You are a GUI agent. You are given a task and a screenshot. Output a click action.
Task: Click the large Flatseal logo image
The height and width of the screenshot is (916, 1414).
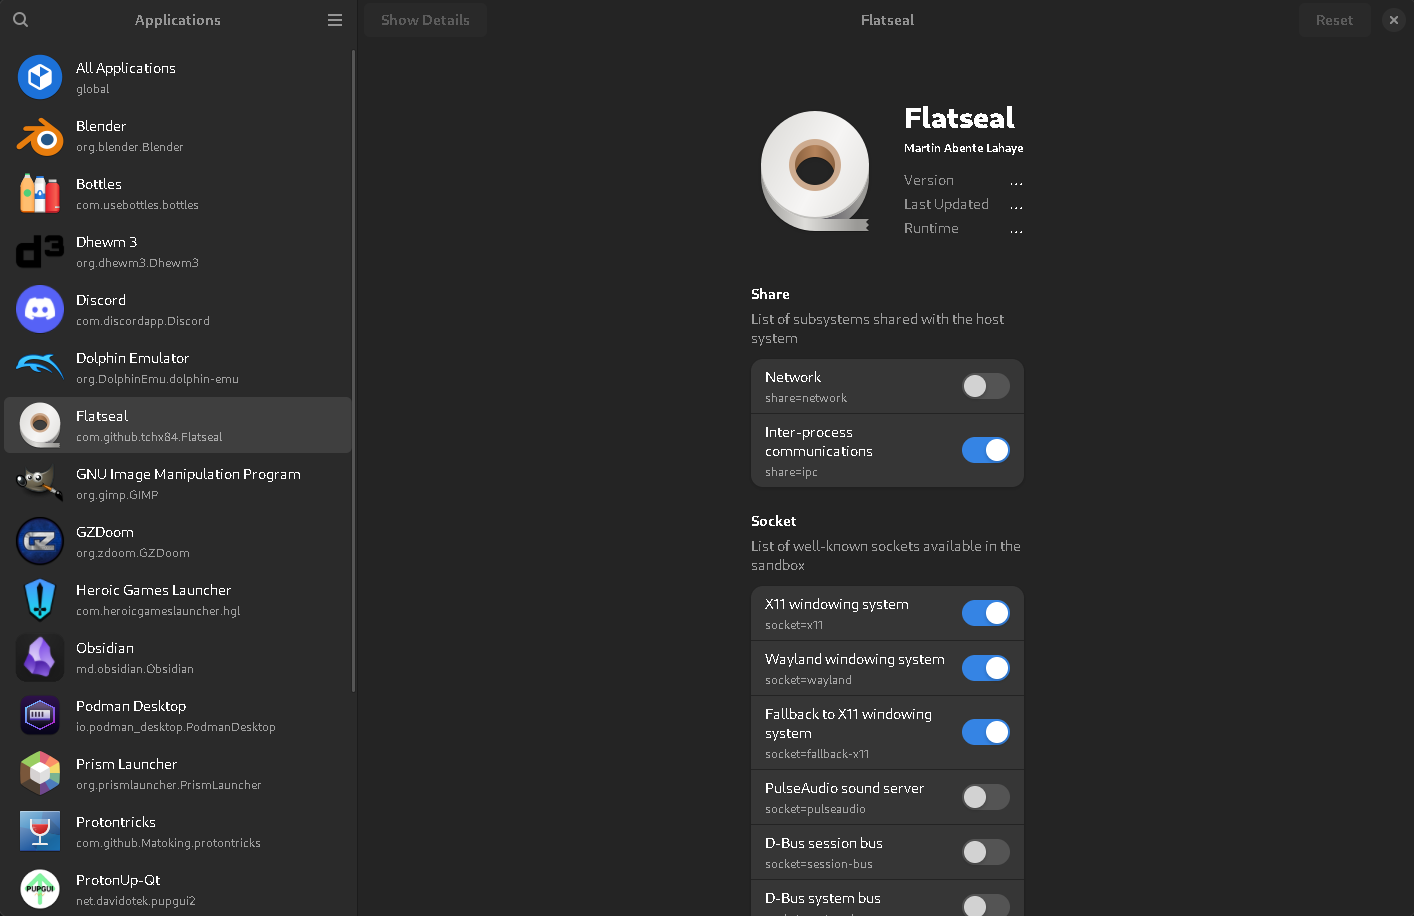[x=815, y=171]
